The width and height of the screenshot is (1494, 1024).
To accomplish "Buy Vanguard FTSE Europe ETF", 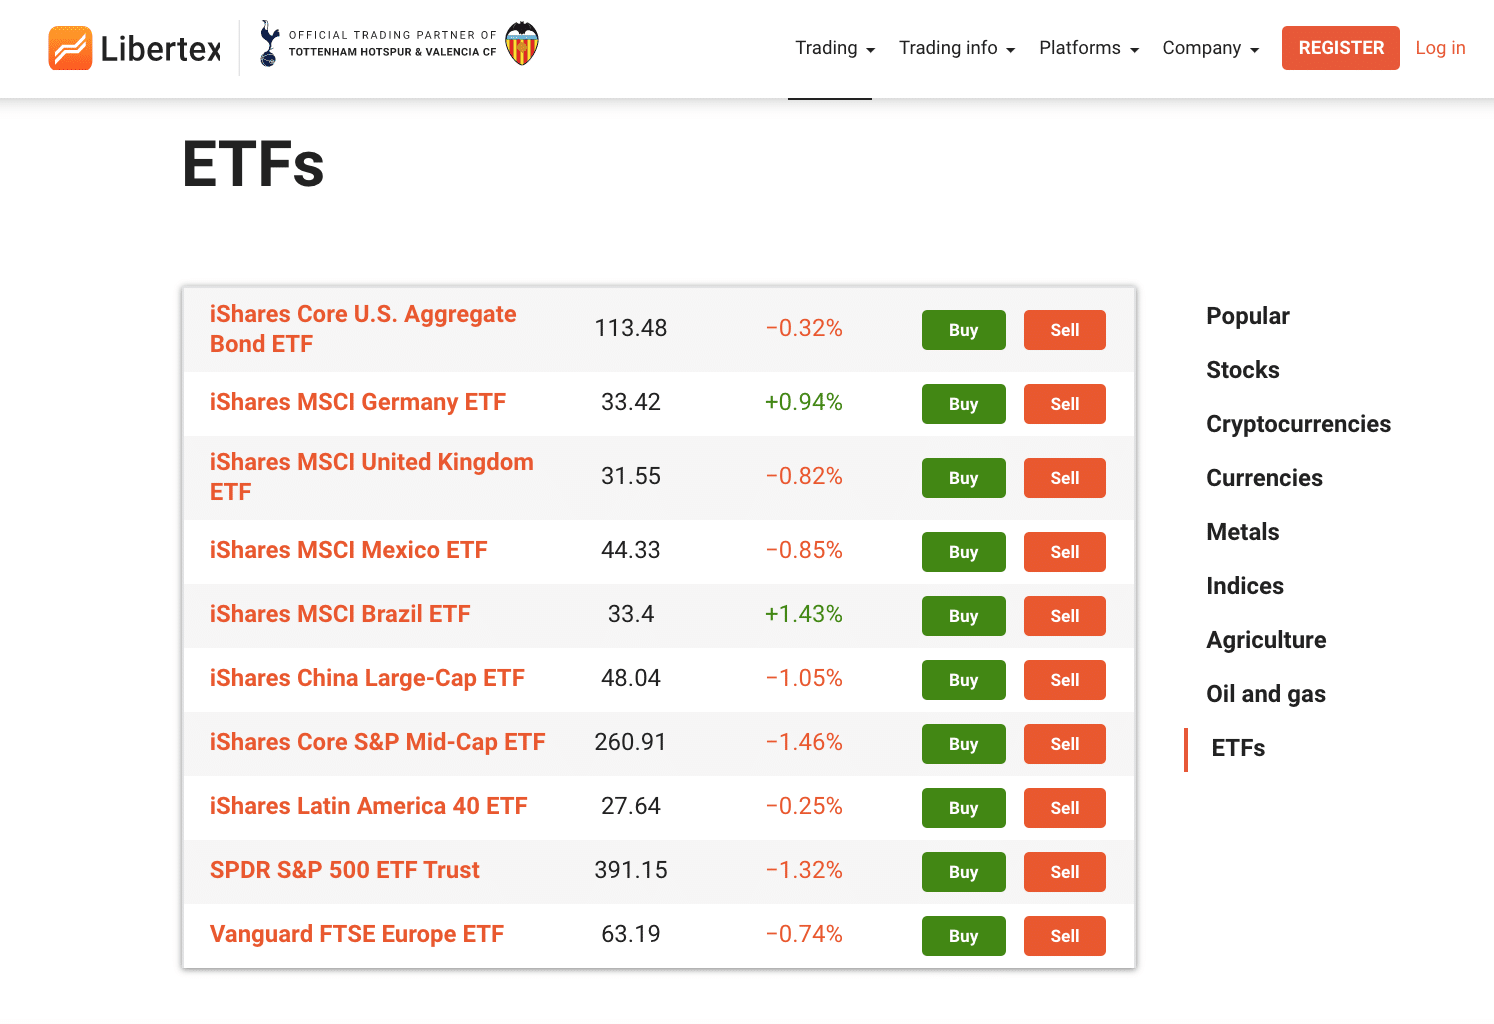I will pos(963,936).
